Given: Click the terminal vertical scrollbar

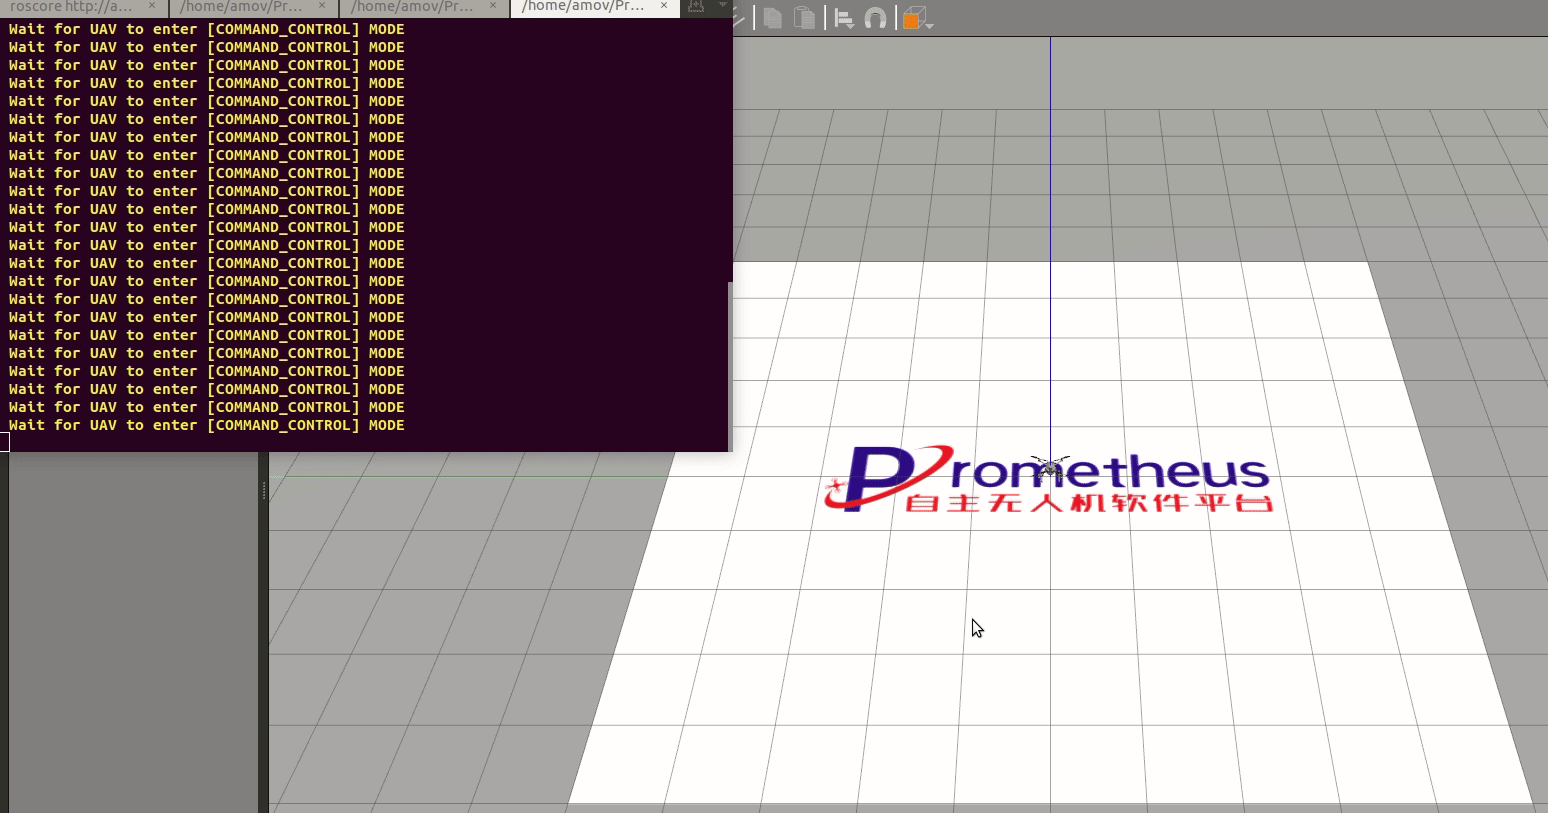Looking at the screenshot, I should 730,365.
